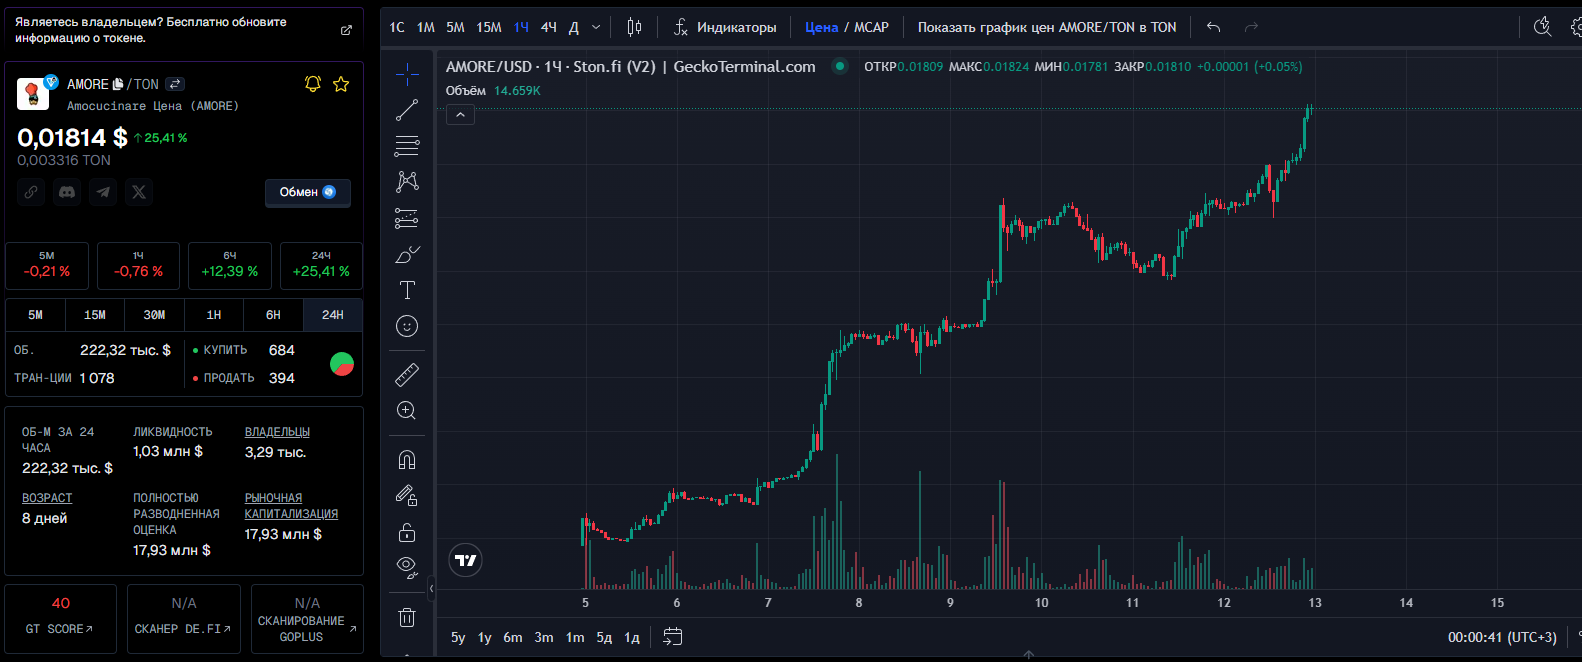Toggle magnet mode for drawings
The height and width of the screenshot is (662, 1582).
pos(407,459)
